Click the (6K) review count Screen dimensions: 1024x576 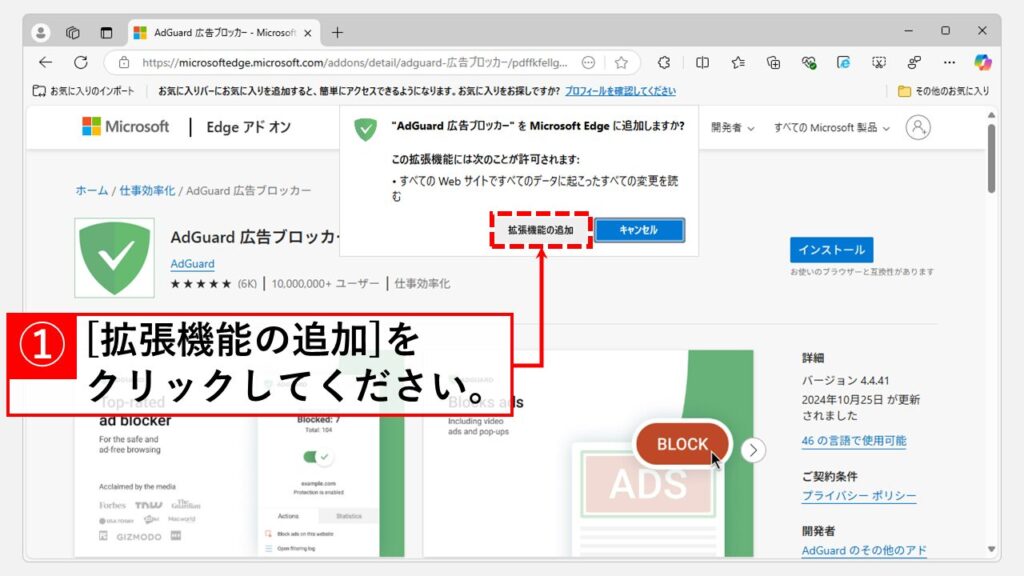(247, 283)
